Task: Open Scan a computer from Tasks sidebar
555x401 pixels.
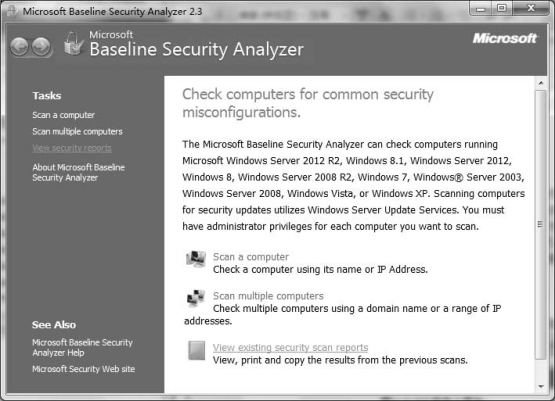Action: [63, 115]
